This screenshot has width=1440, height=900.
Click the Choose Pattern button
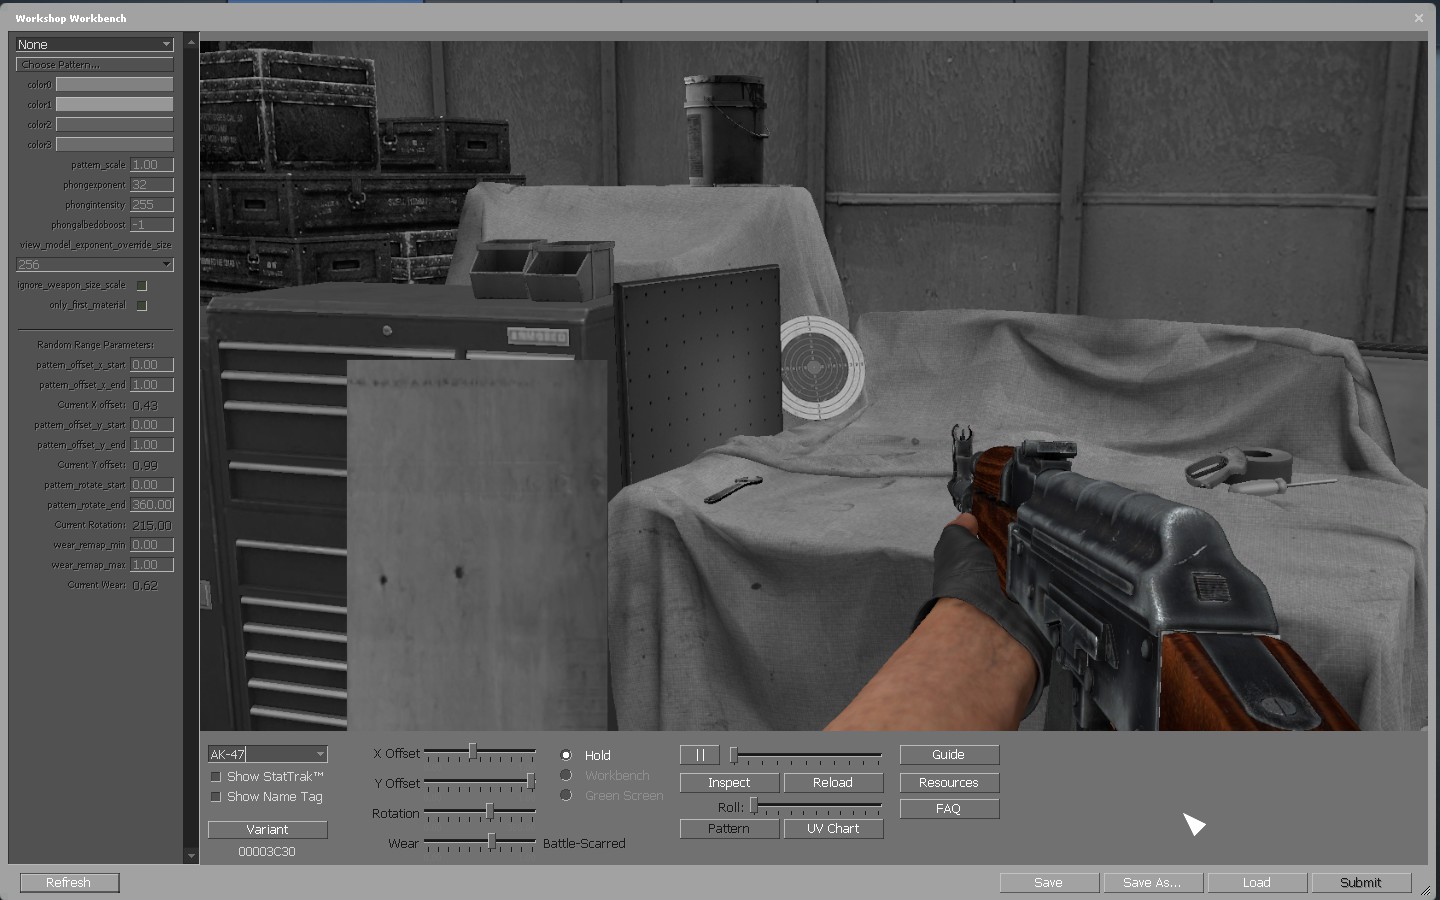click(95, 64)
